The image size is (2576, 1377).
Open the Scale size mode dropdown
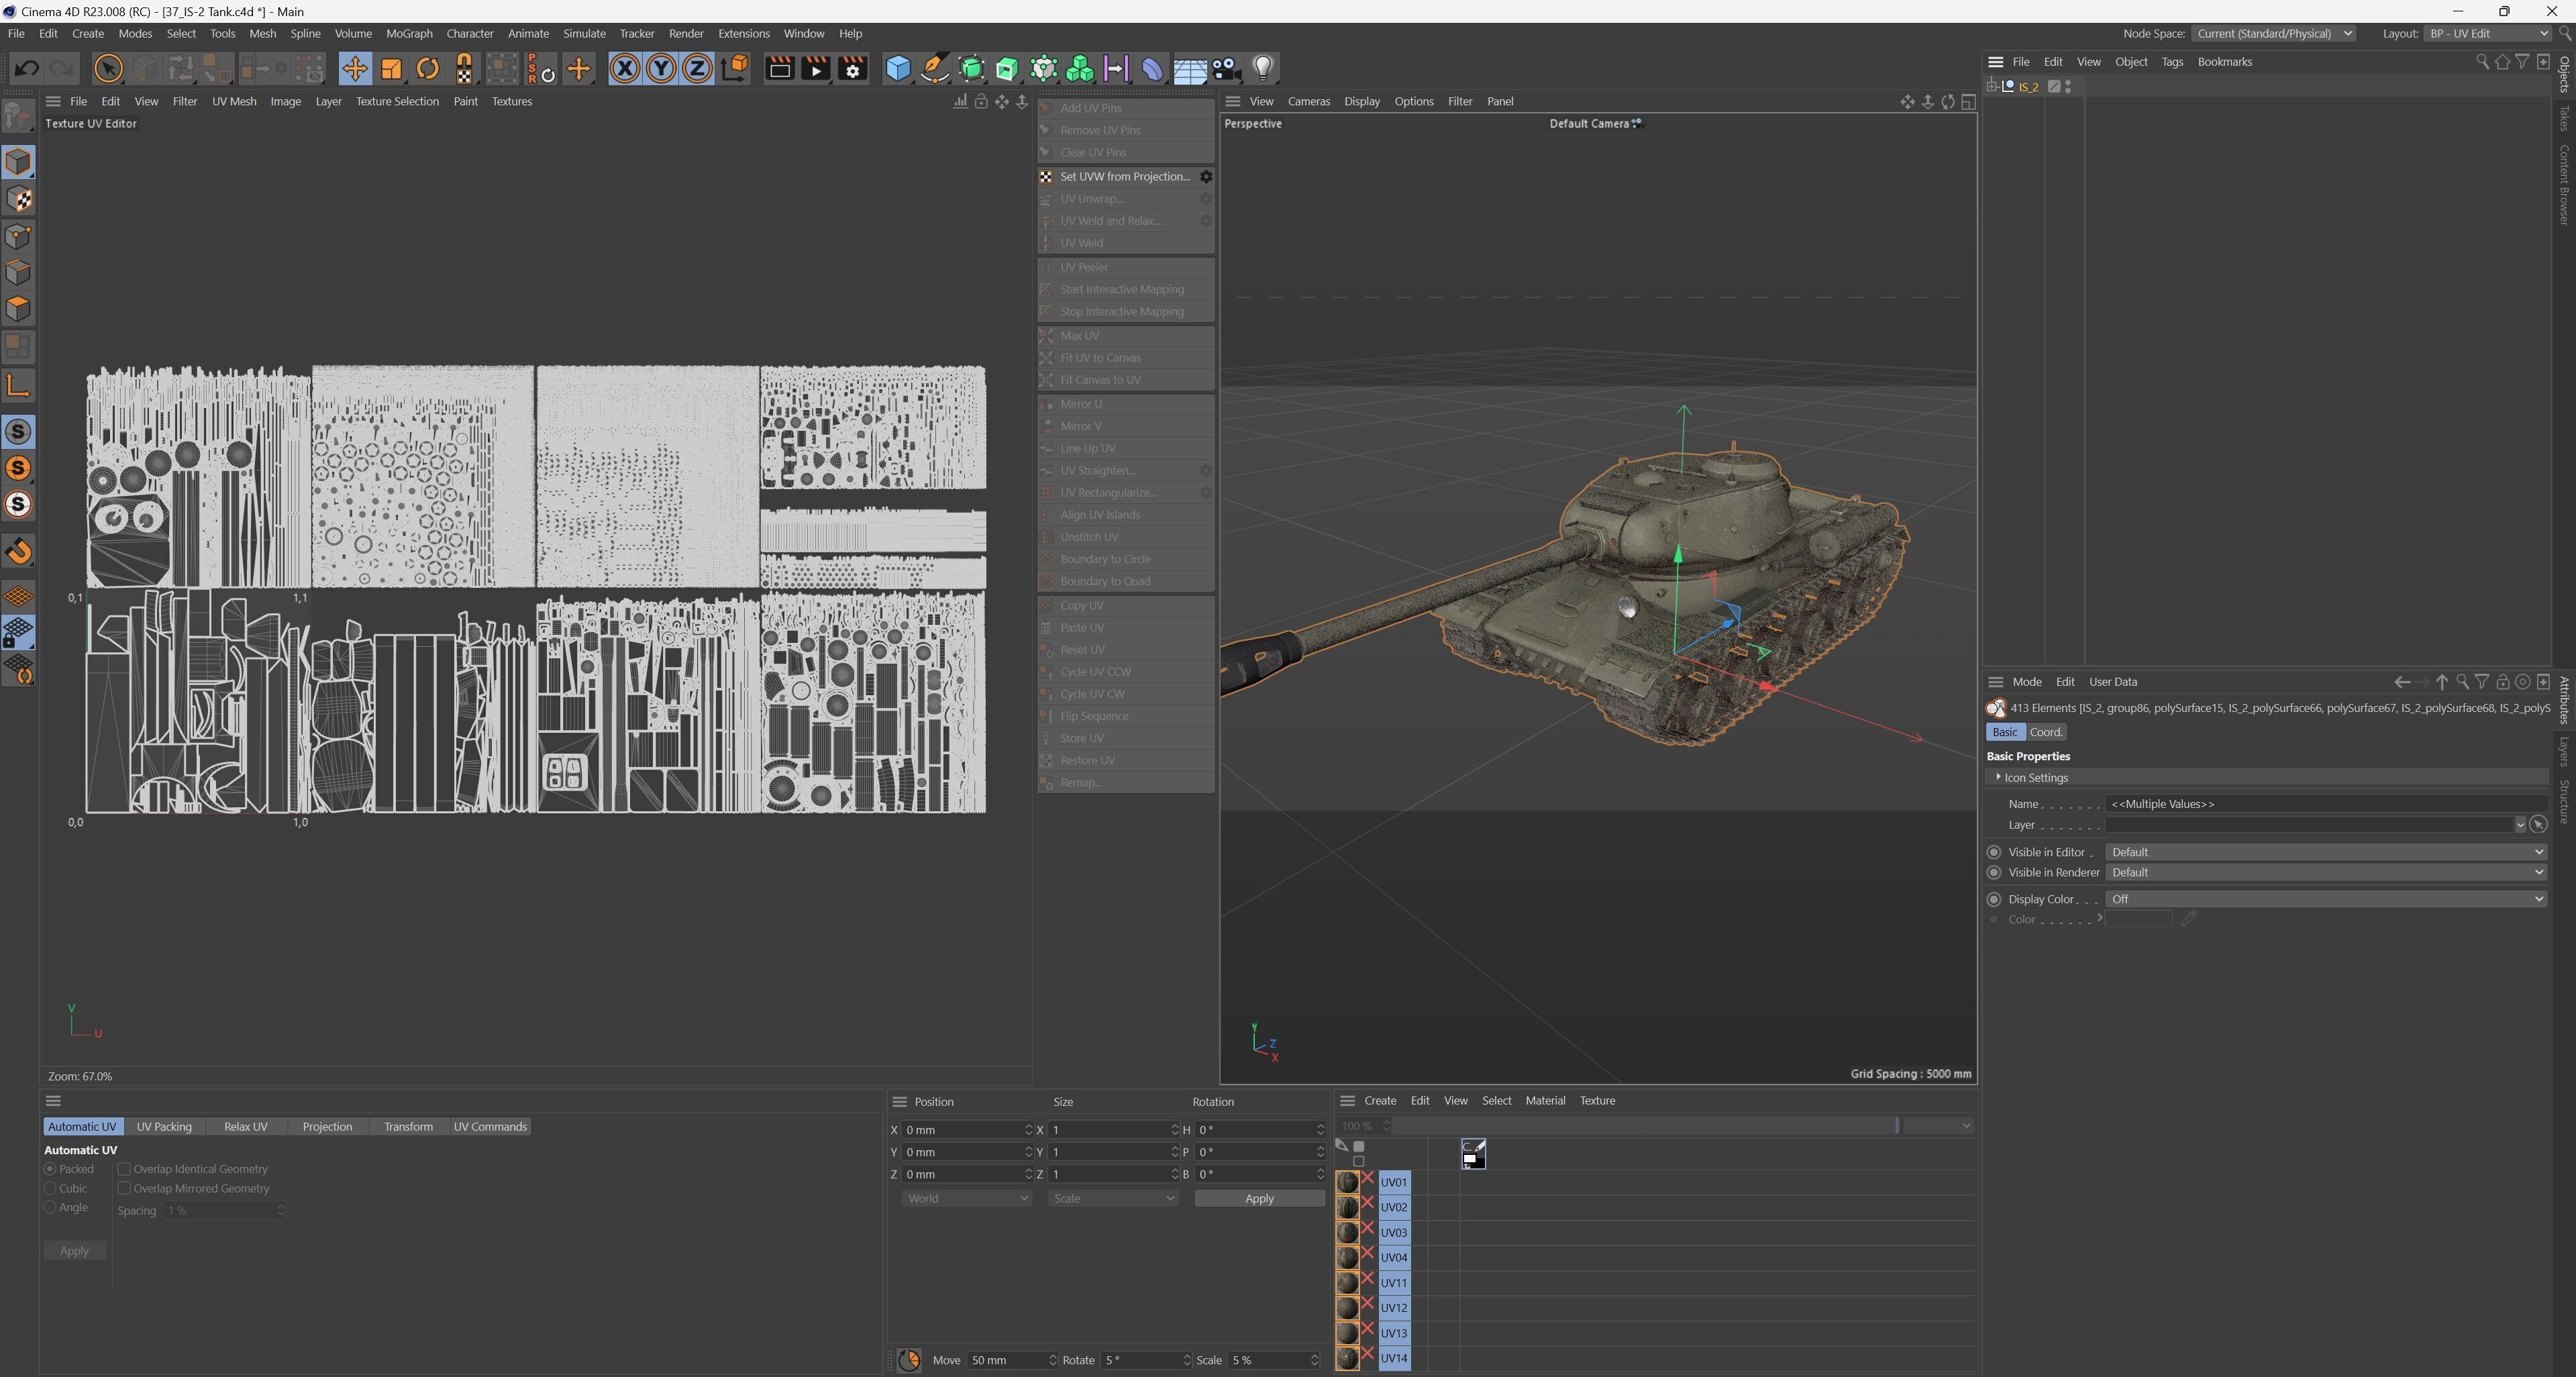[x=1112, y=1199]
